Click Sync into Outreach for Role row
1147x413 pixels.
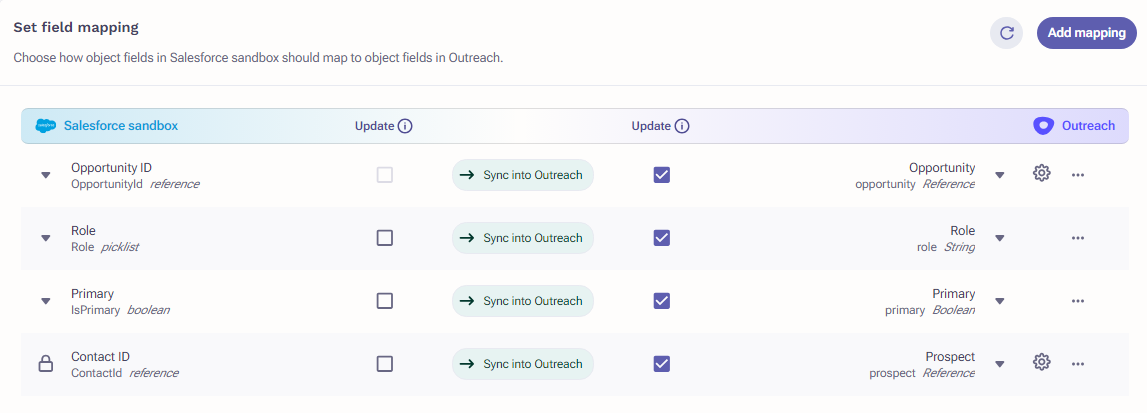522,238
